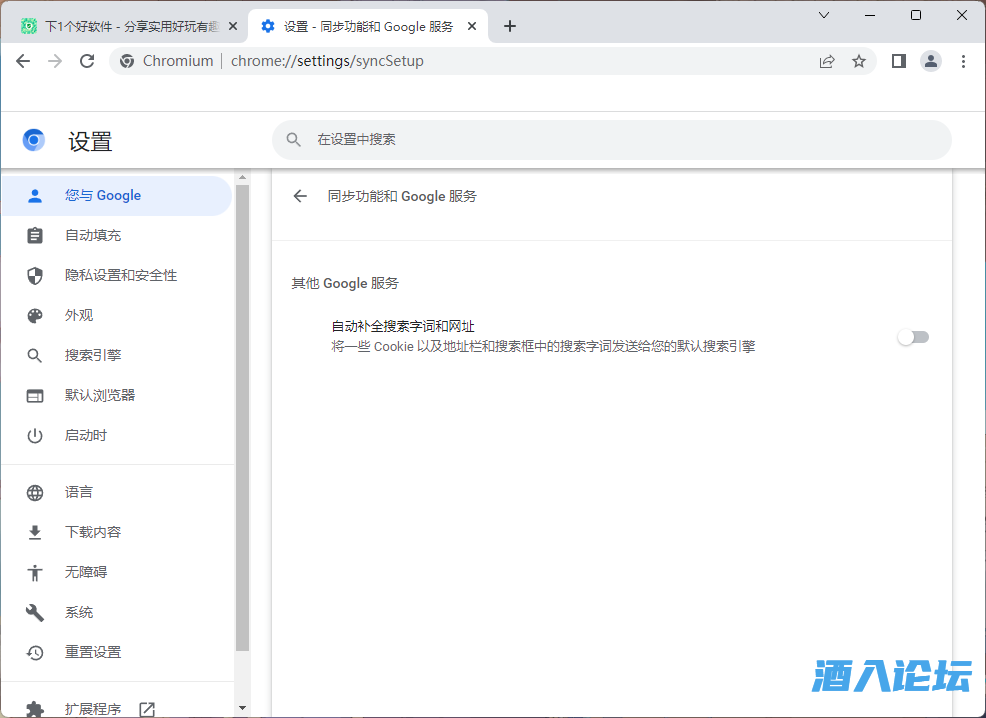Go to 重置设置 section
Image resolution: width=986 pixels, height=718 pixels.
[93, 652]
